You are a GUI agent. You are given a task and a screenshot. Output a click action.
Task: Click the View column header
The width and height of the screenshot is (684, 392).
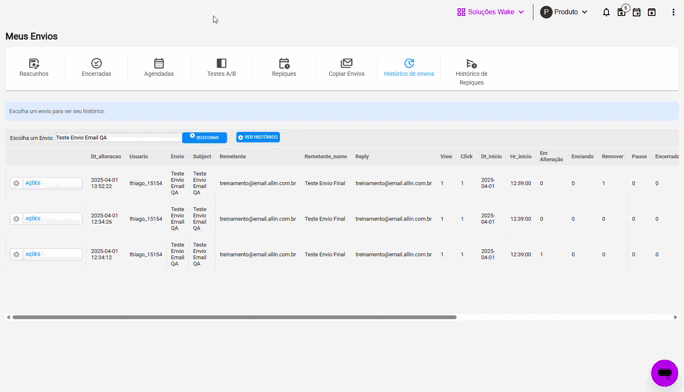point(446,156)
